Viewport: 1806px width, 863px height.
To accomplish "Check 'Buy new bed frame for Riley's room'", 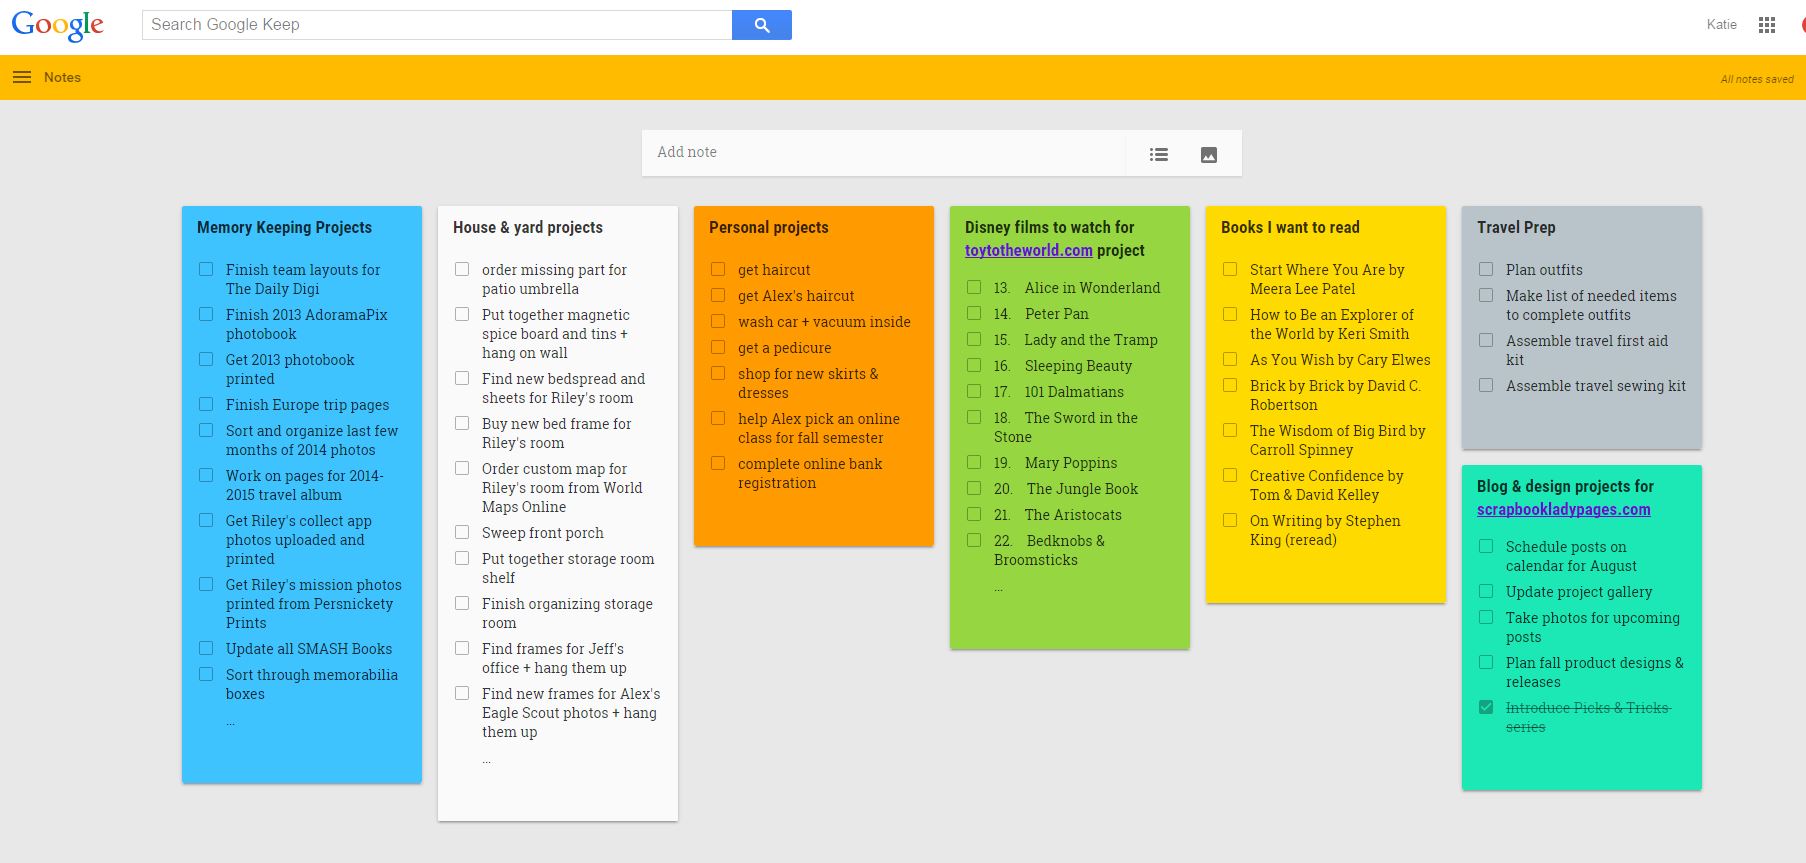I will click(x=462, y=423).
